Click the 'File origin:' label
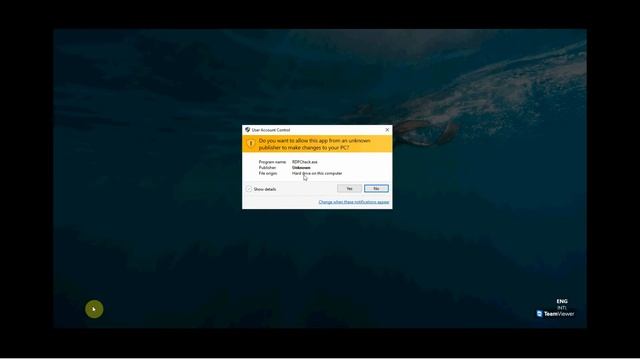 pos(268,173)
